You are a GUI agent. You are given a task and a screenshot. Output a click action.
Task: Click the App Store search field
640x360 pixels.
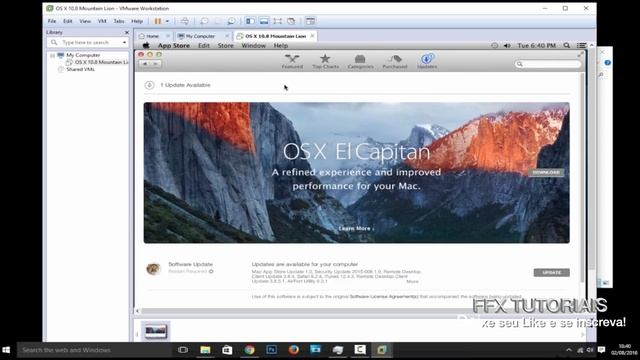[x=548, y=64]
